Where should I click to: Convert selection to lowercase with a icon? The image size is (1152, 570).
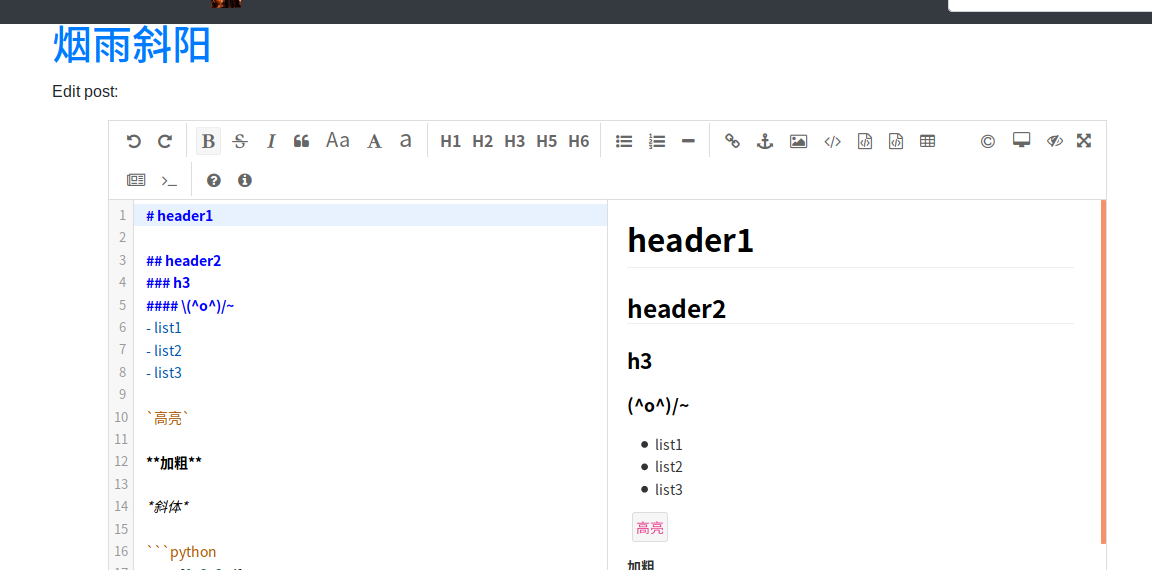coord(406,140)
